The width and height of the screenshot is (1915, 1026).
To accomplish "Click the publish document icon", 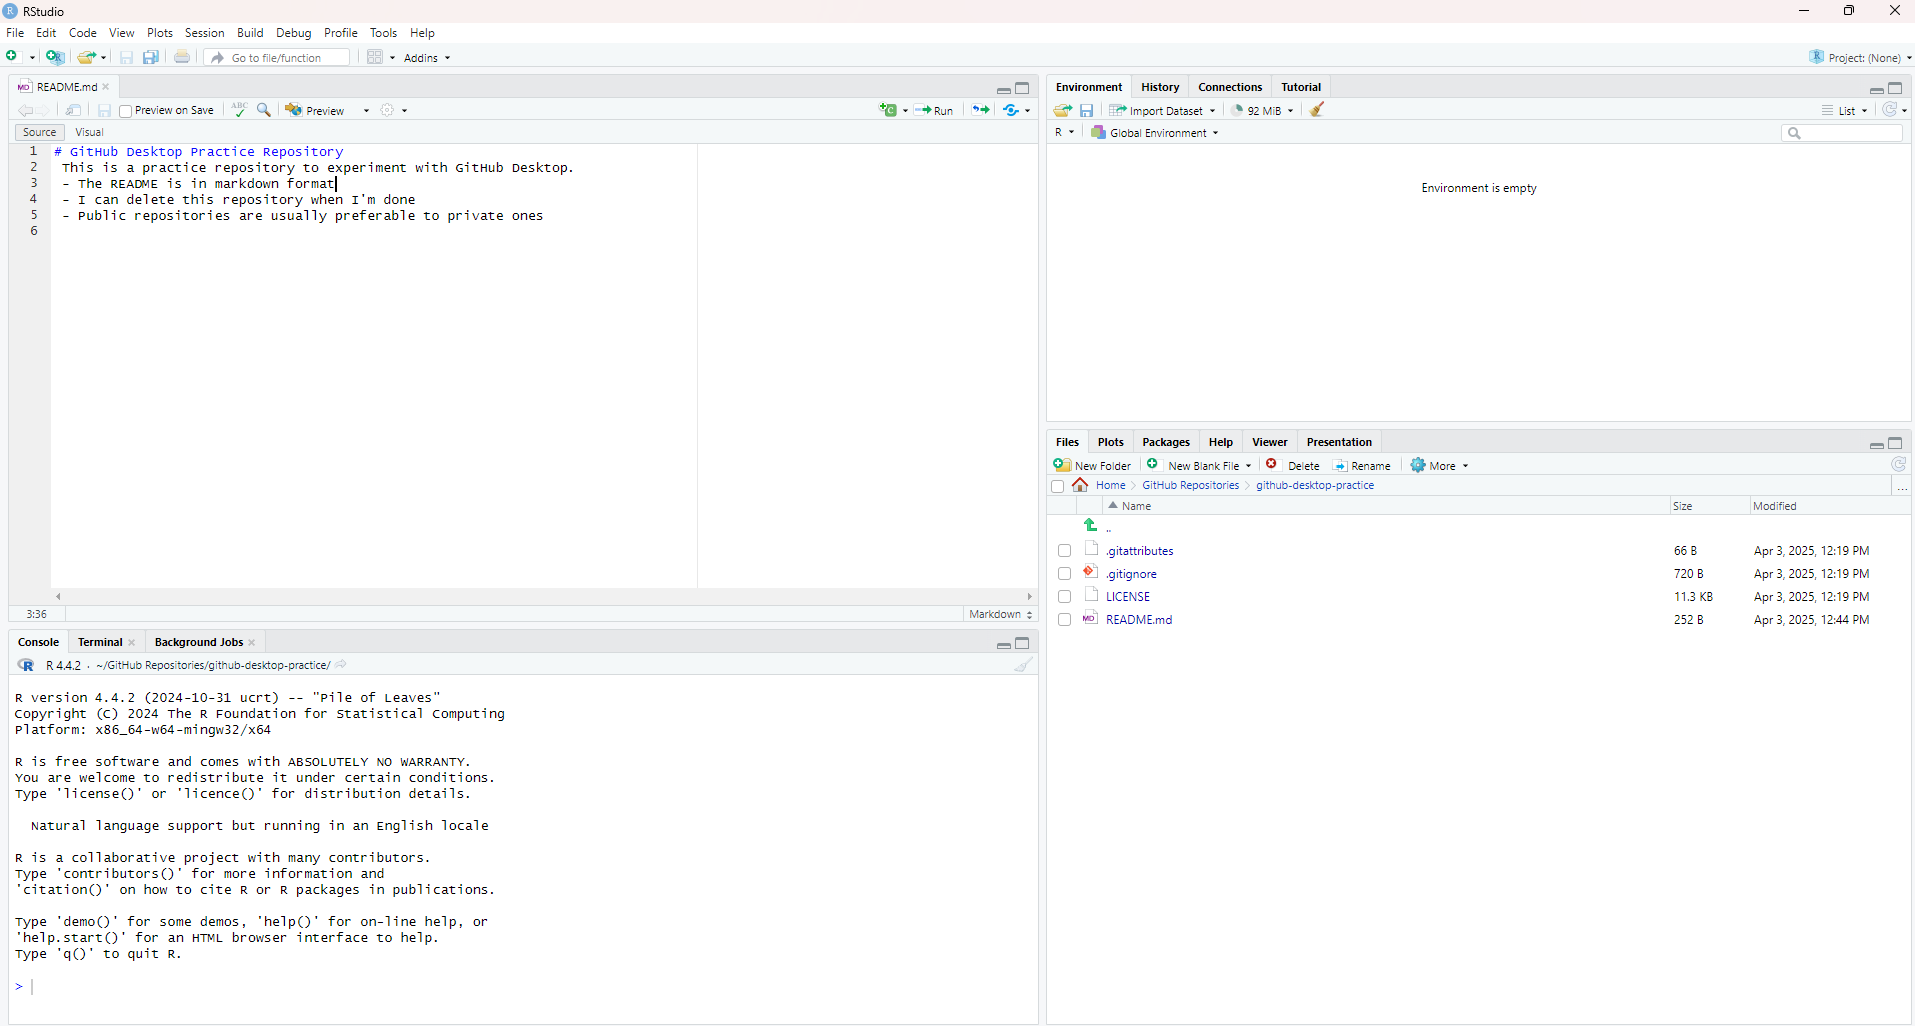I will 1012,110.
